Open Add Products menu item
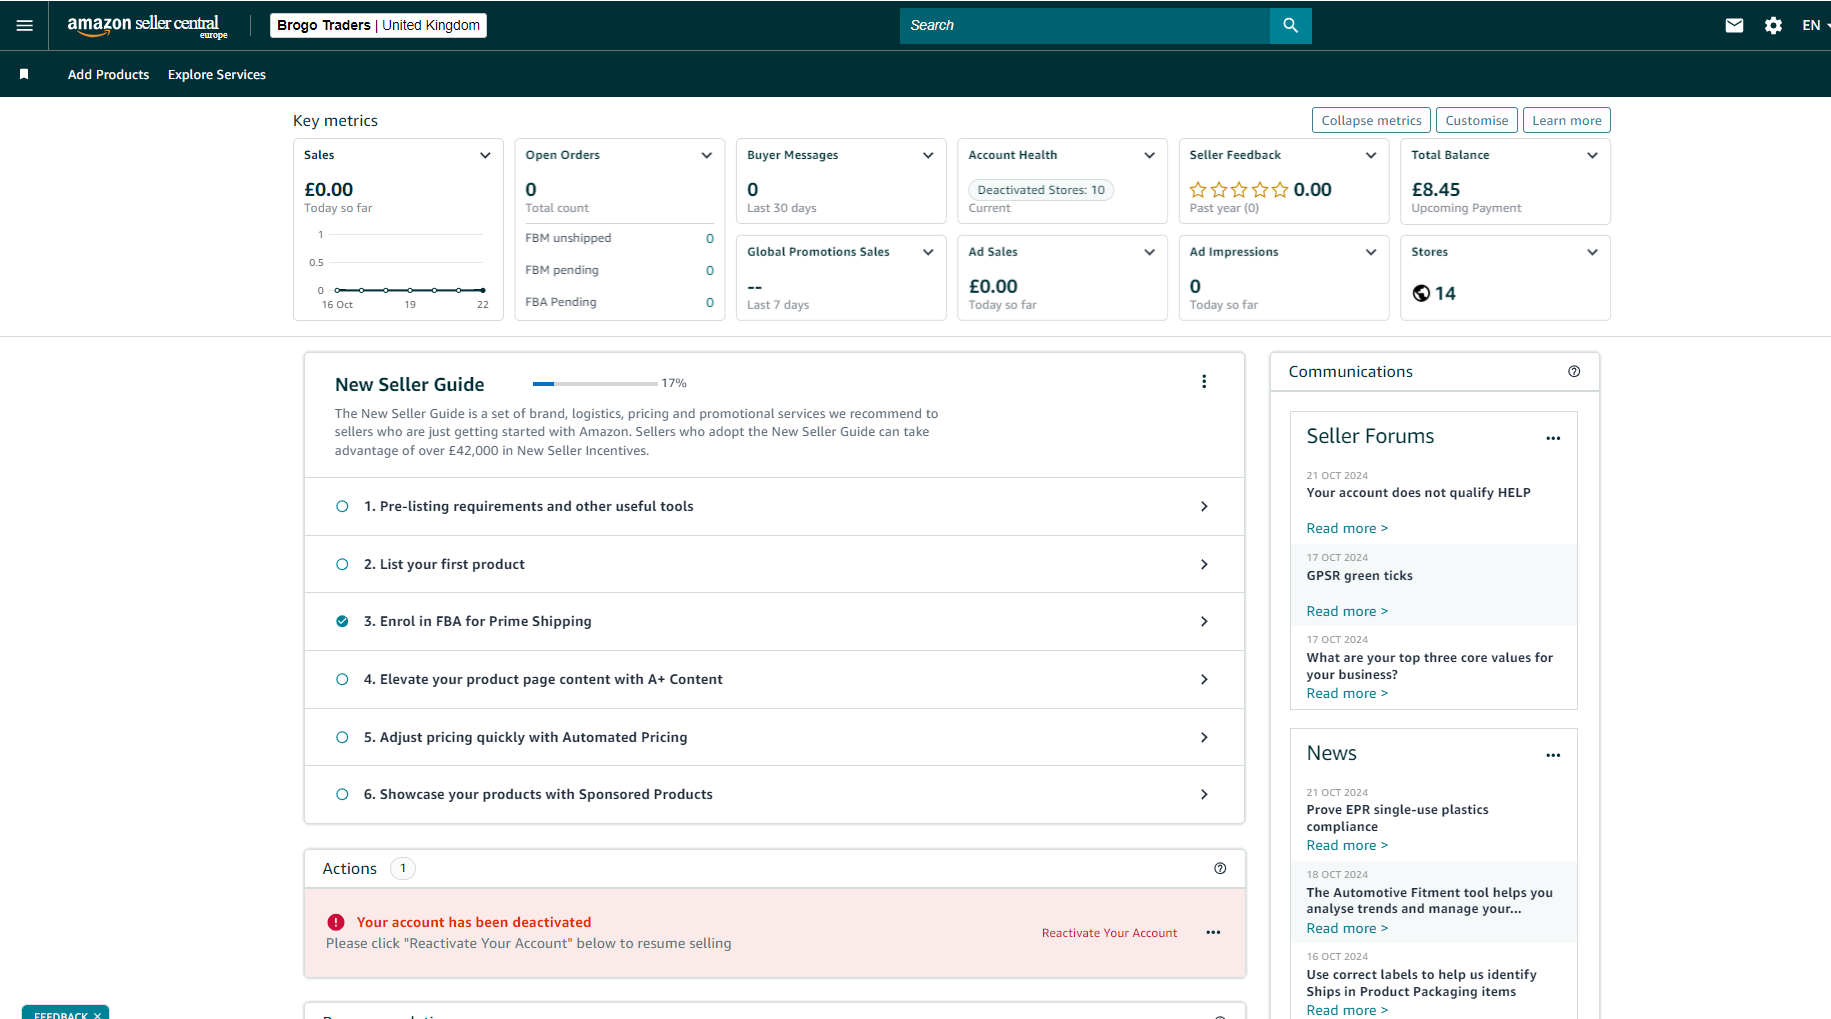1831x1019 pixels. (108, 74)
